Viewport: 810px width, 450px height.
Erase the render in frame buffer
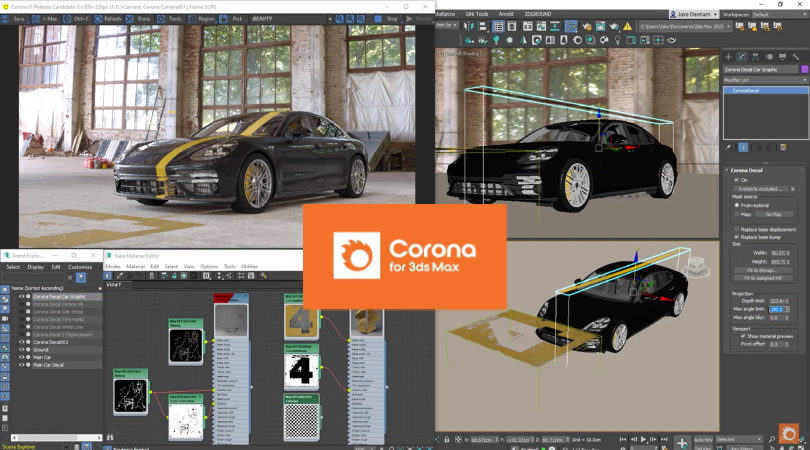[x=138, y=19]
